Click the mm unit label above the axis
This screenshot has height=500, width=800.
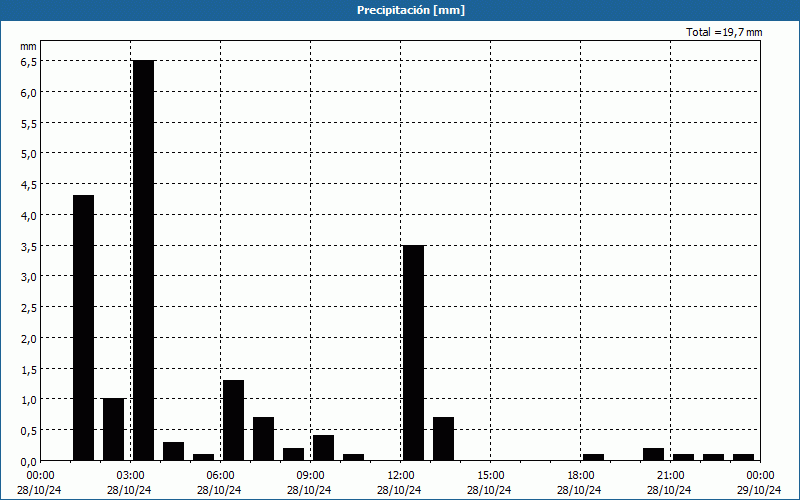28,46
